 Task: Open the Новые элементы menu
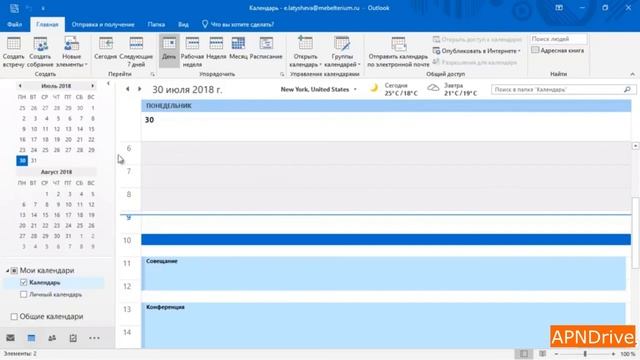pyautogui.click(x=71, y=52)
